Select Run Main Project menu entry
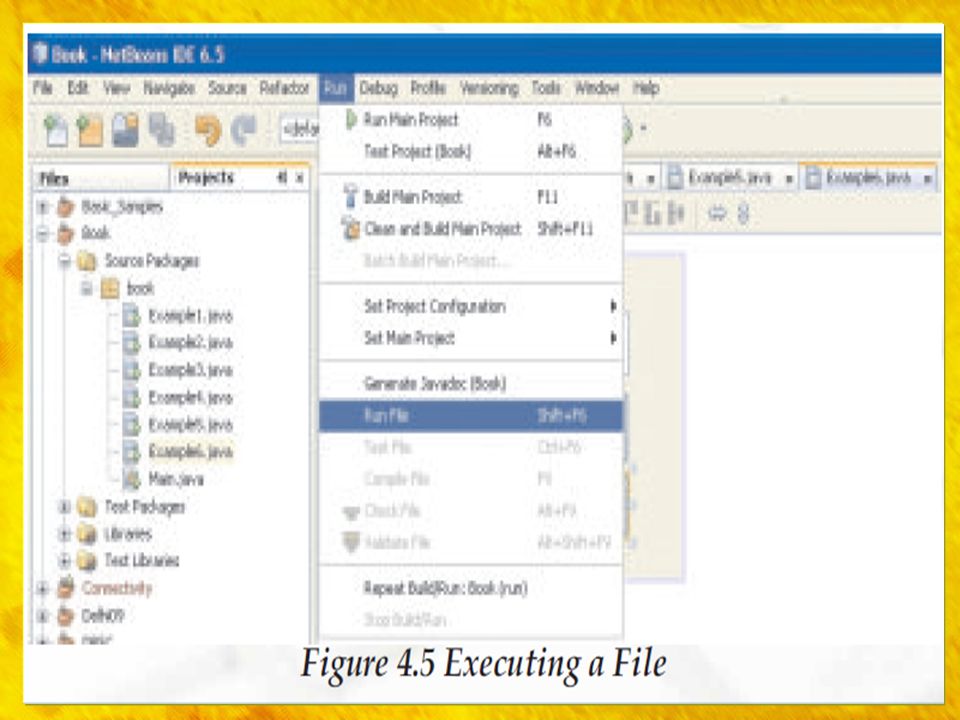The width and height of the screenshot is (960, 720). point(471,119)
